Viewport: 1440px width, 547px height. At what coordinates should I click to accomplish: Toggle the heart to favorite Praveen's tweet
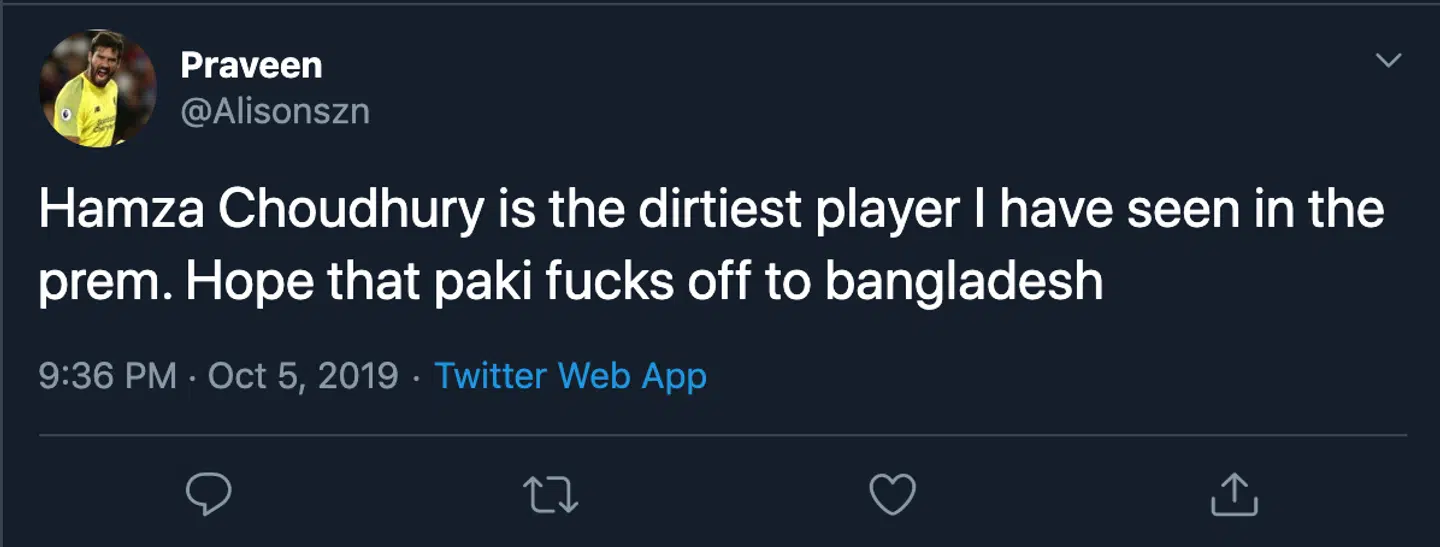point(892,494)
